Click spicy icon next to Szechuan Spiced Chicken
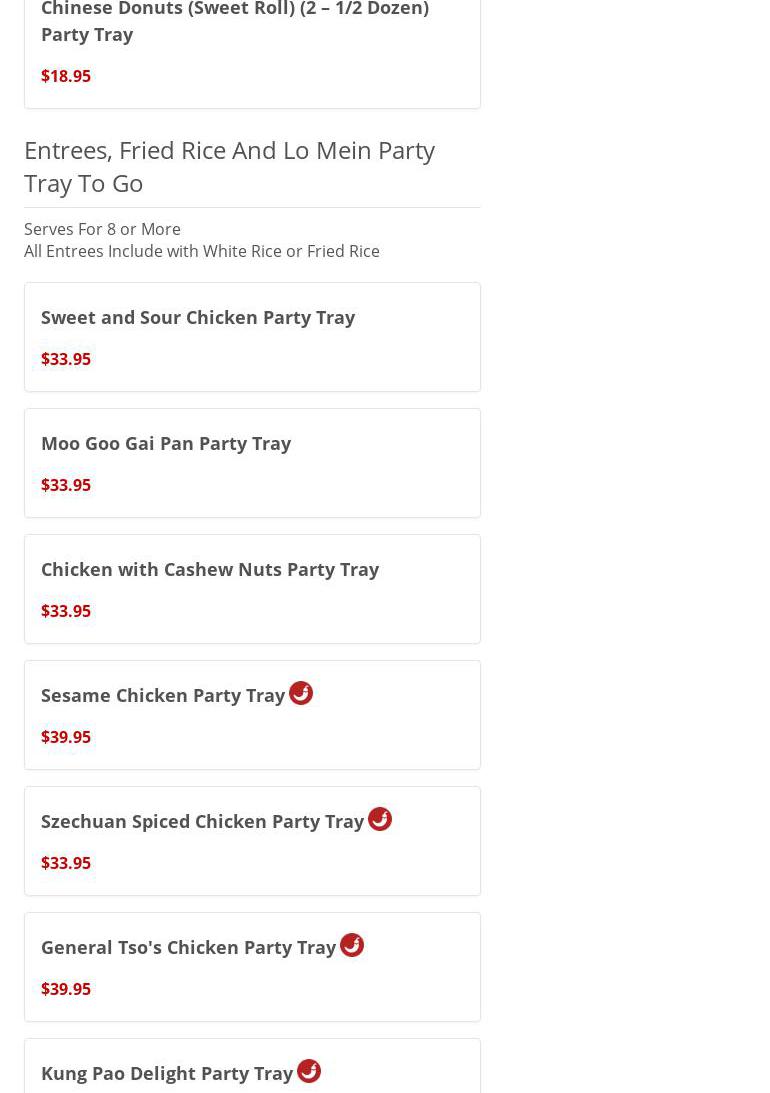 coord(380,819)
